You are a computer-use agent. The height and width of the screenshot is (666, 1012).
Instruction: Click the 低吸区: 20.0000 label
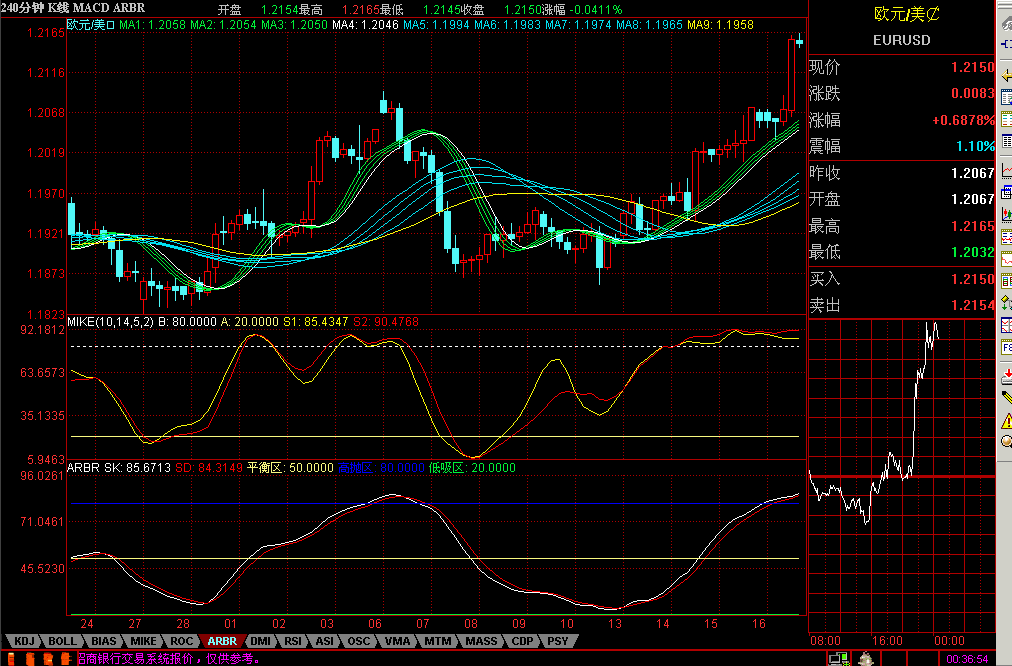tap(472, 467)
